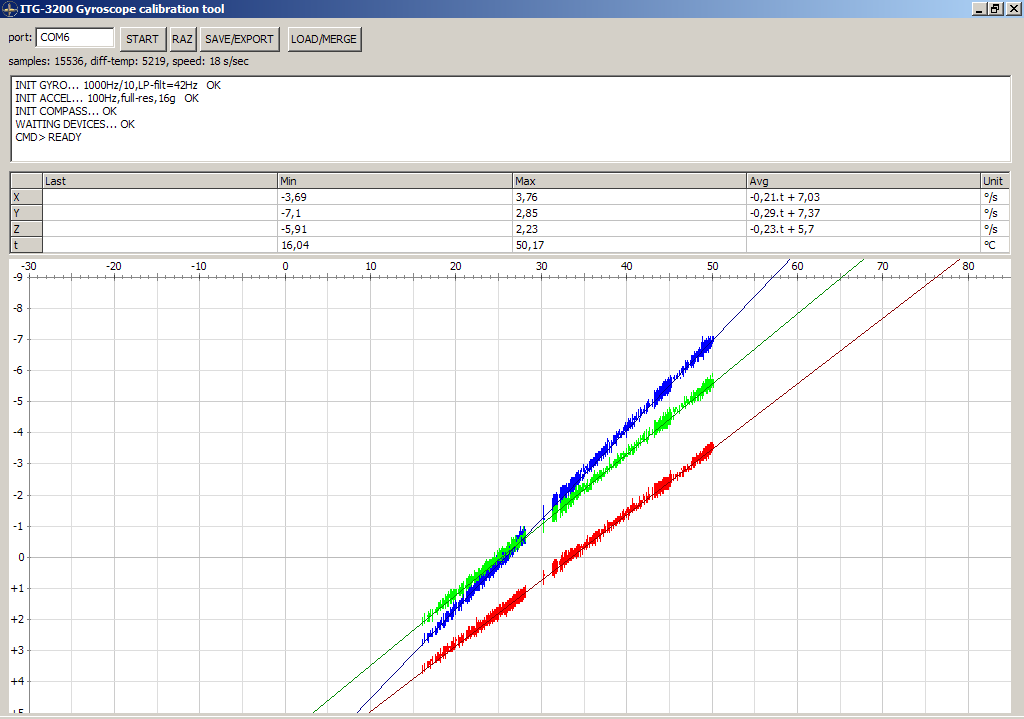The image size is (1024, 719).
Task: Click the INIT COMPASS log line
Action: point(66,112)
